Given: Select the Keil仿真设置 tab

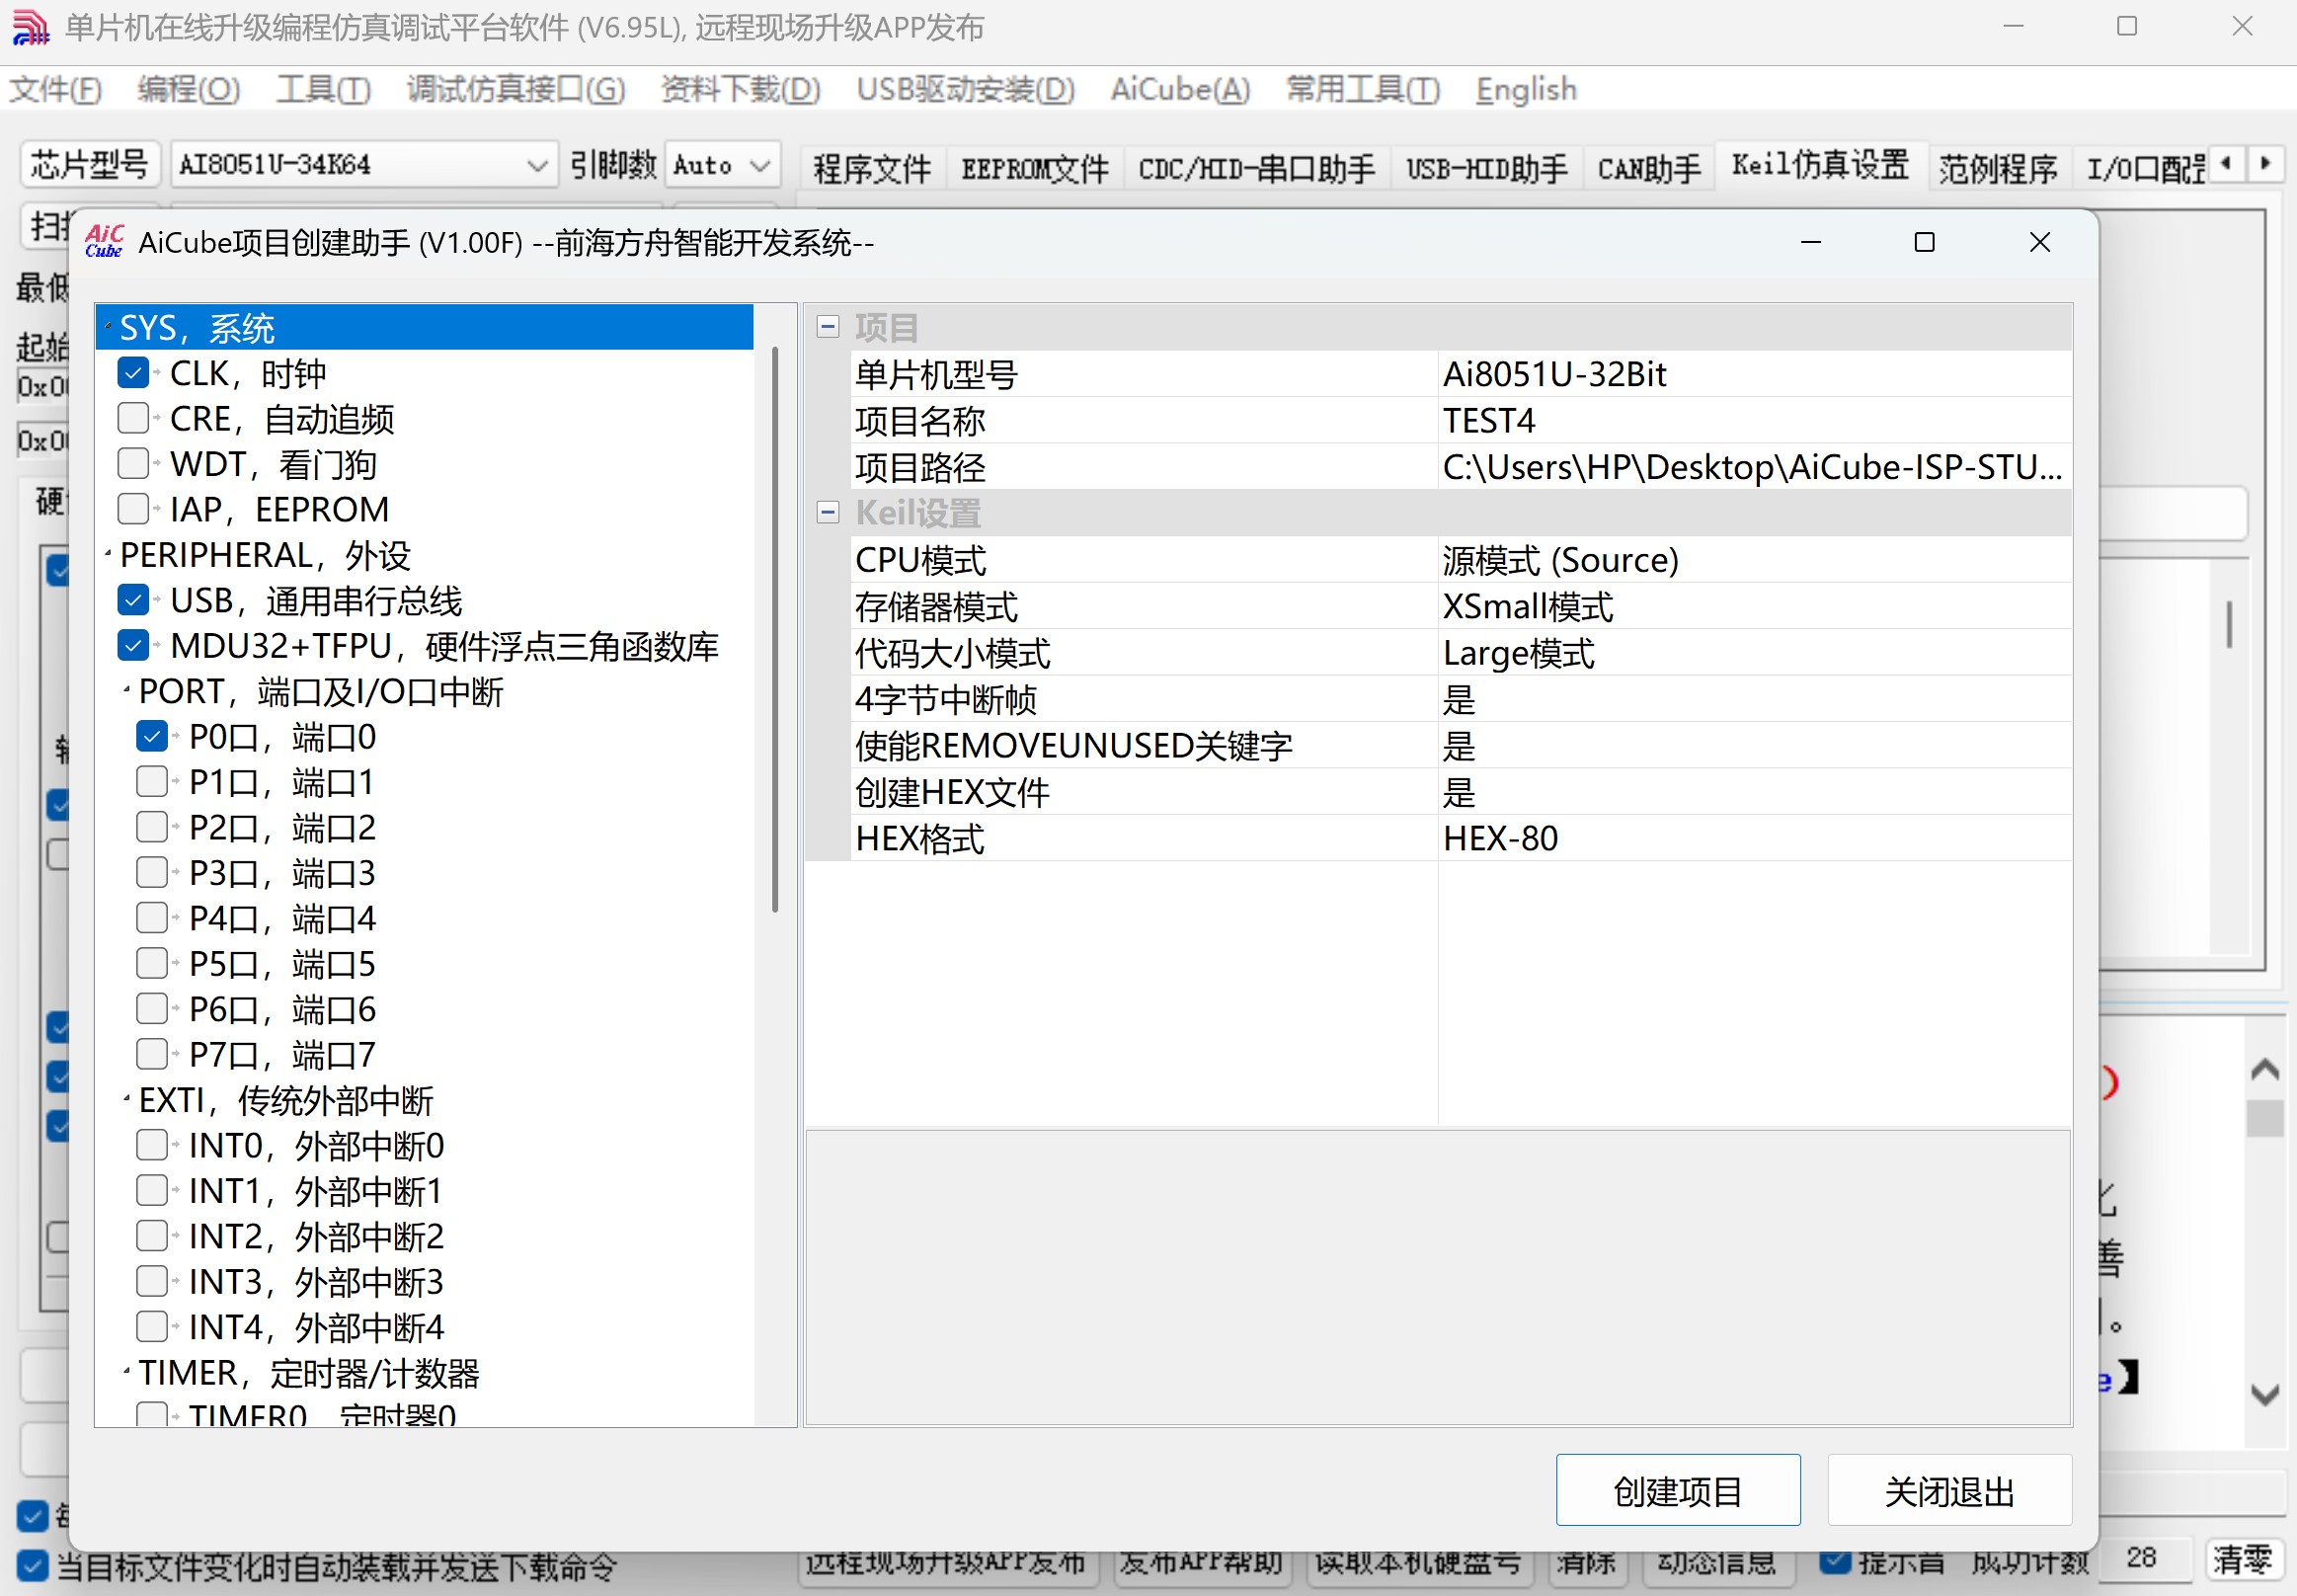Looking at the screenshot, I should click(1820, 165).
